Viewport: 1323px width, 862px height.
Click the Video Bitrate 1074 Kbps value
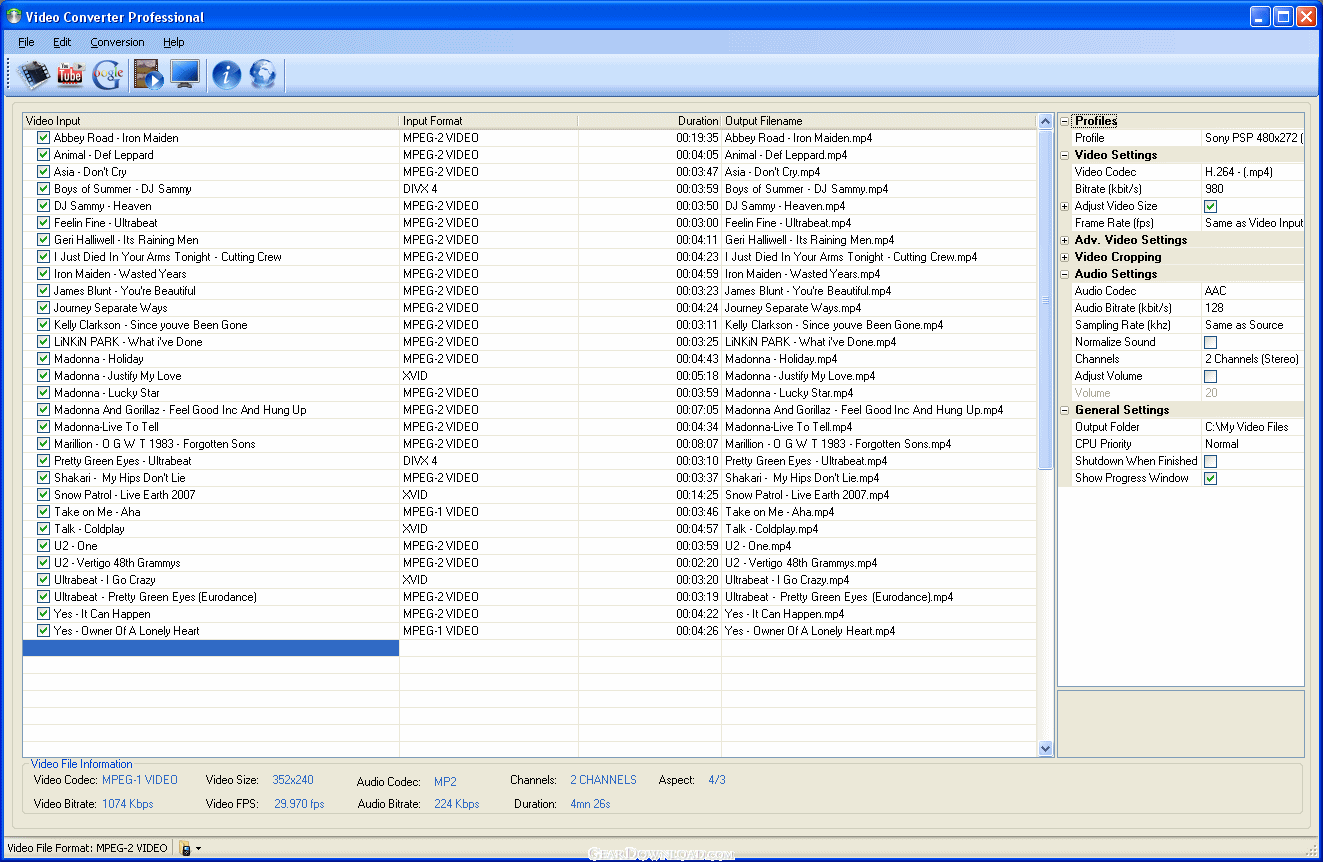tap(128, 804)
